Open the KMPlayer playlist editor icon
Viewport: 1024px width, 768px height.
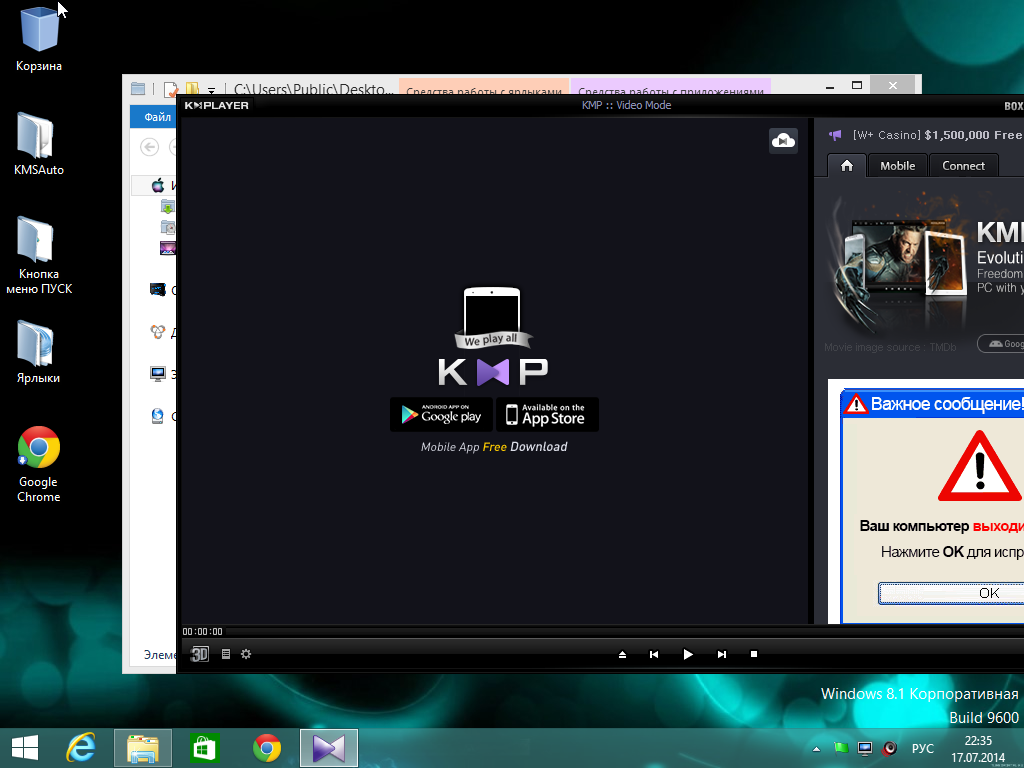(226, 654)
